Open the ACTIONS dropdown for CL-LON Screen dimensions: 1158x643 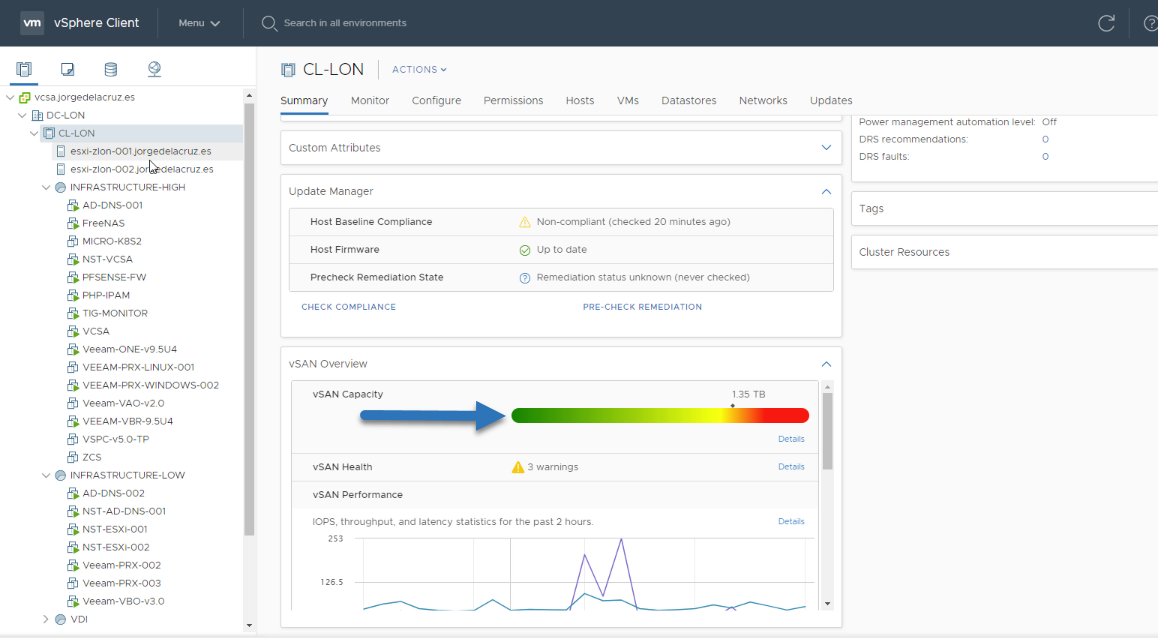(419, 69)
